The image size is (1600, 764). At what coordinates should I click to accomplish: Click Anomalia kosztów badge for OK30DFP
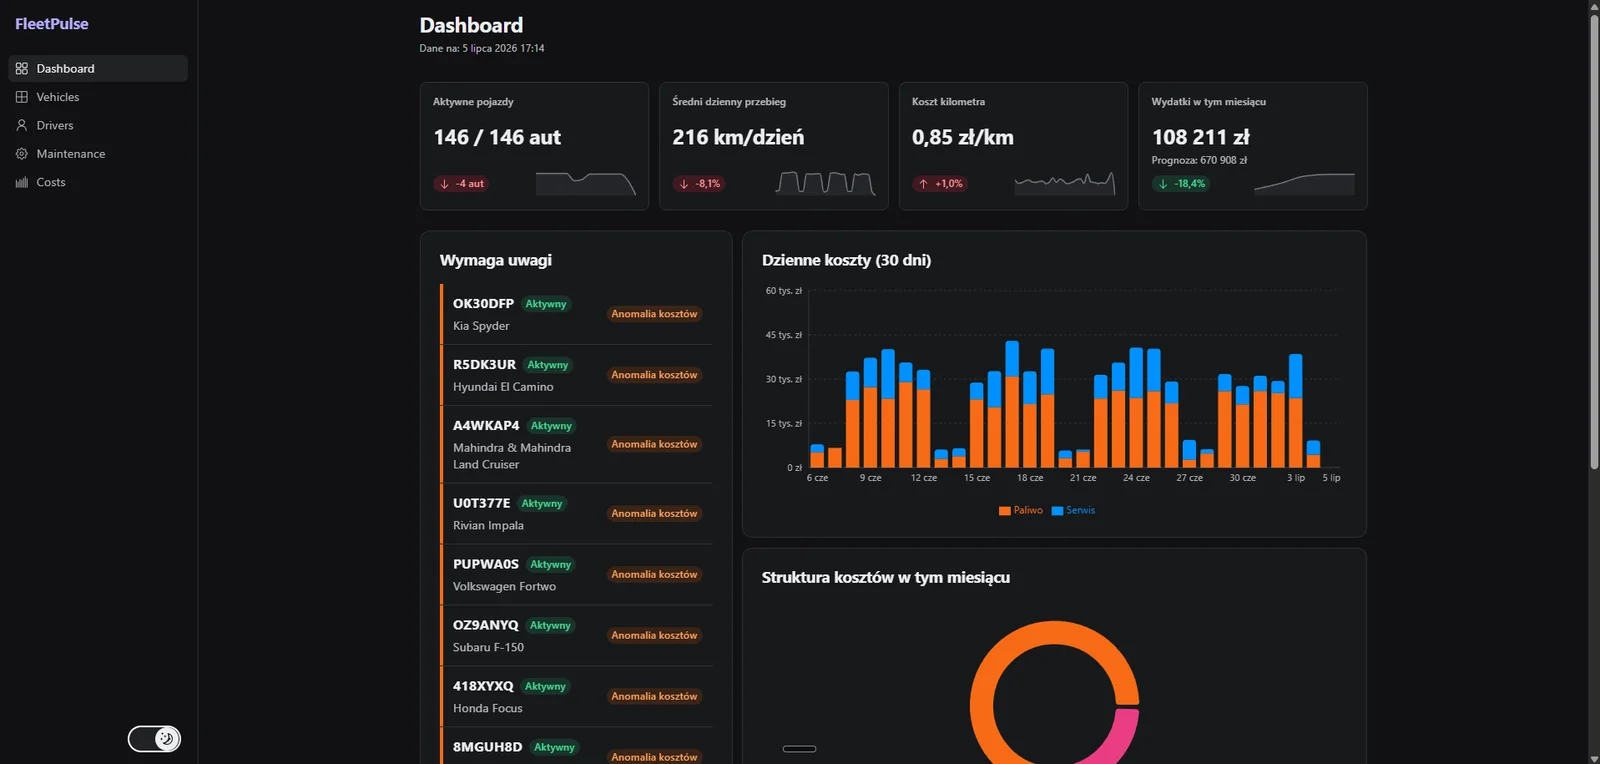654,314
